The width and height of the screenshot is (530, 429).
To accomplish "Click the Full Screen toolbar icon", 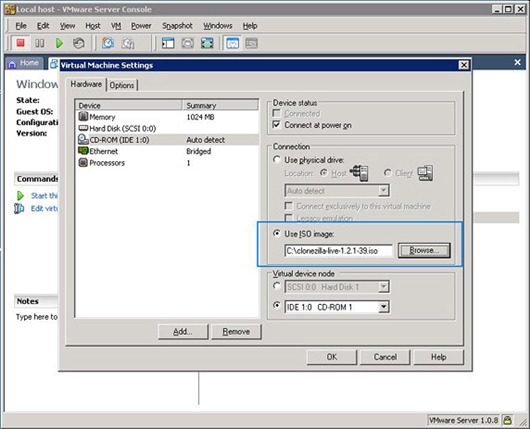I will (x=207, y=43).
